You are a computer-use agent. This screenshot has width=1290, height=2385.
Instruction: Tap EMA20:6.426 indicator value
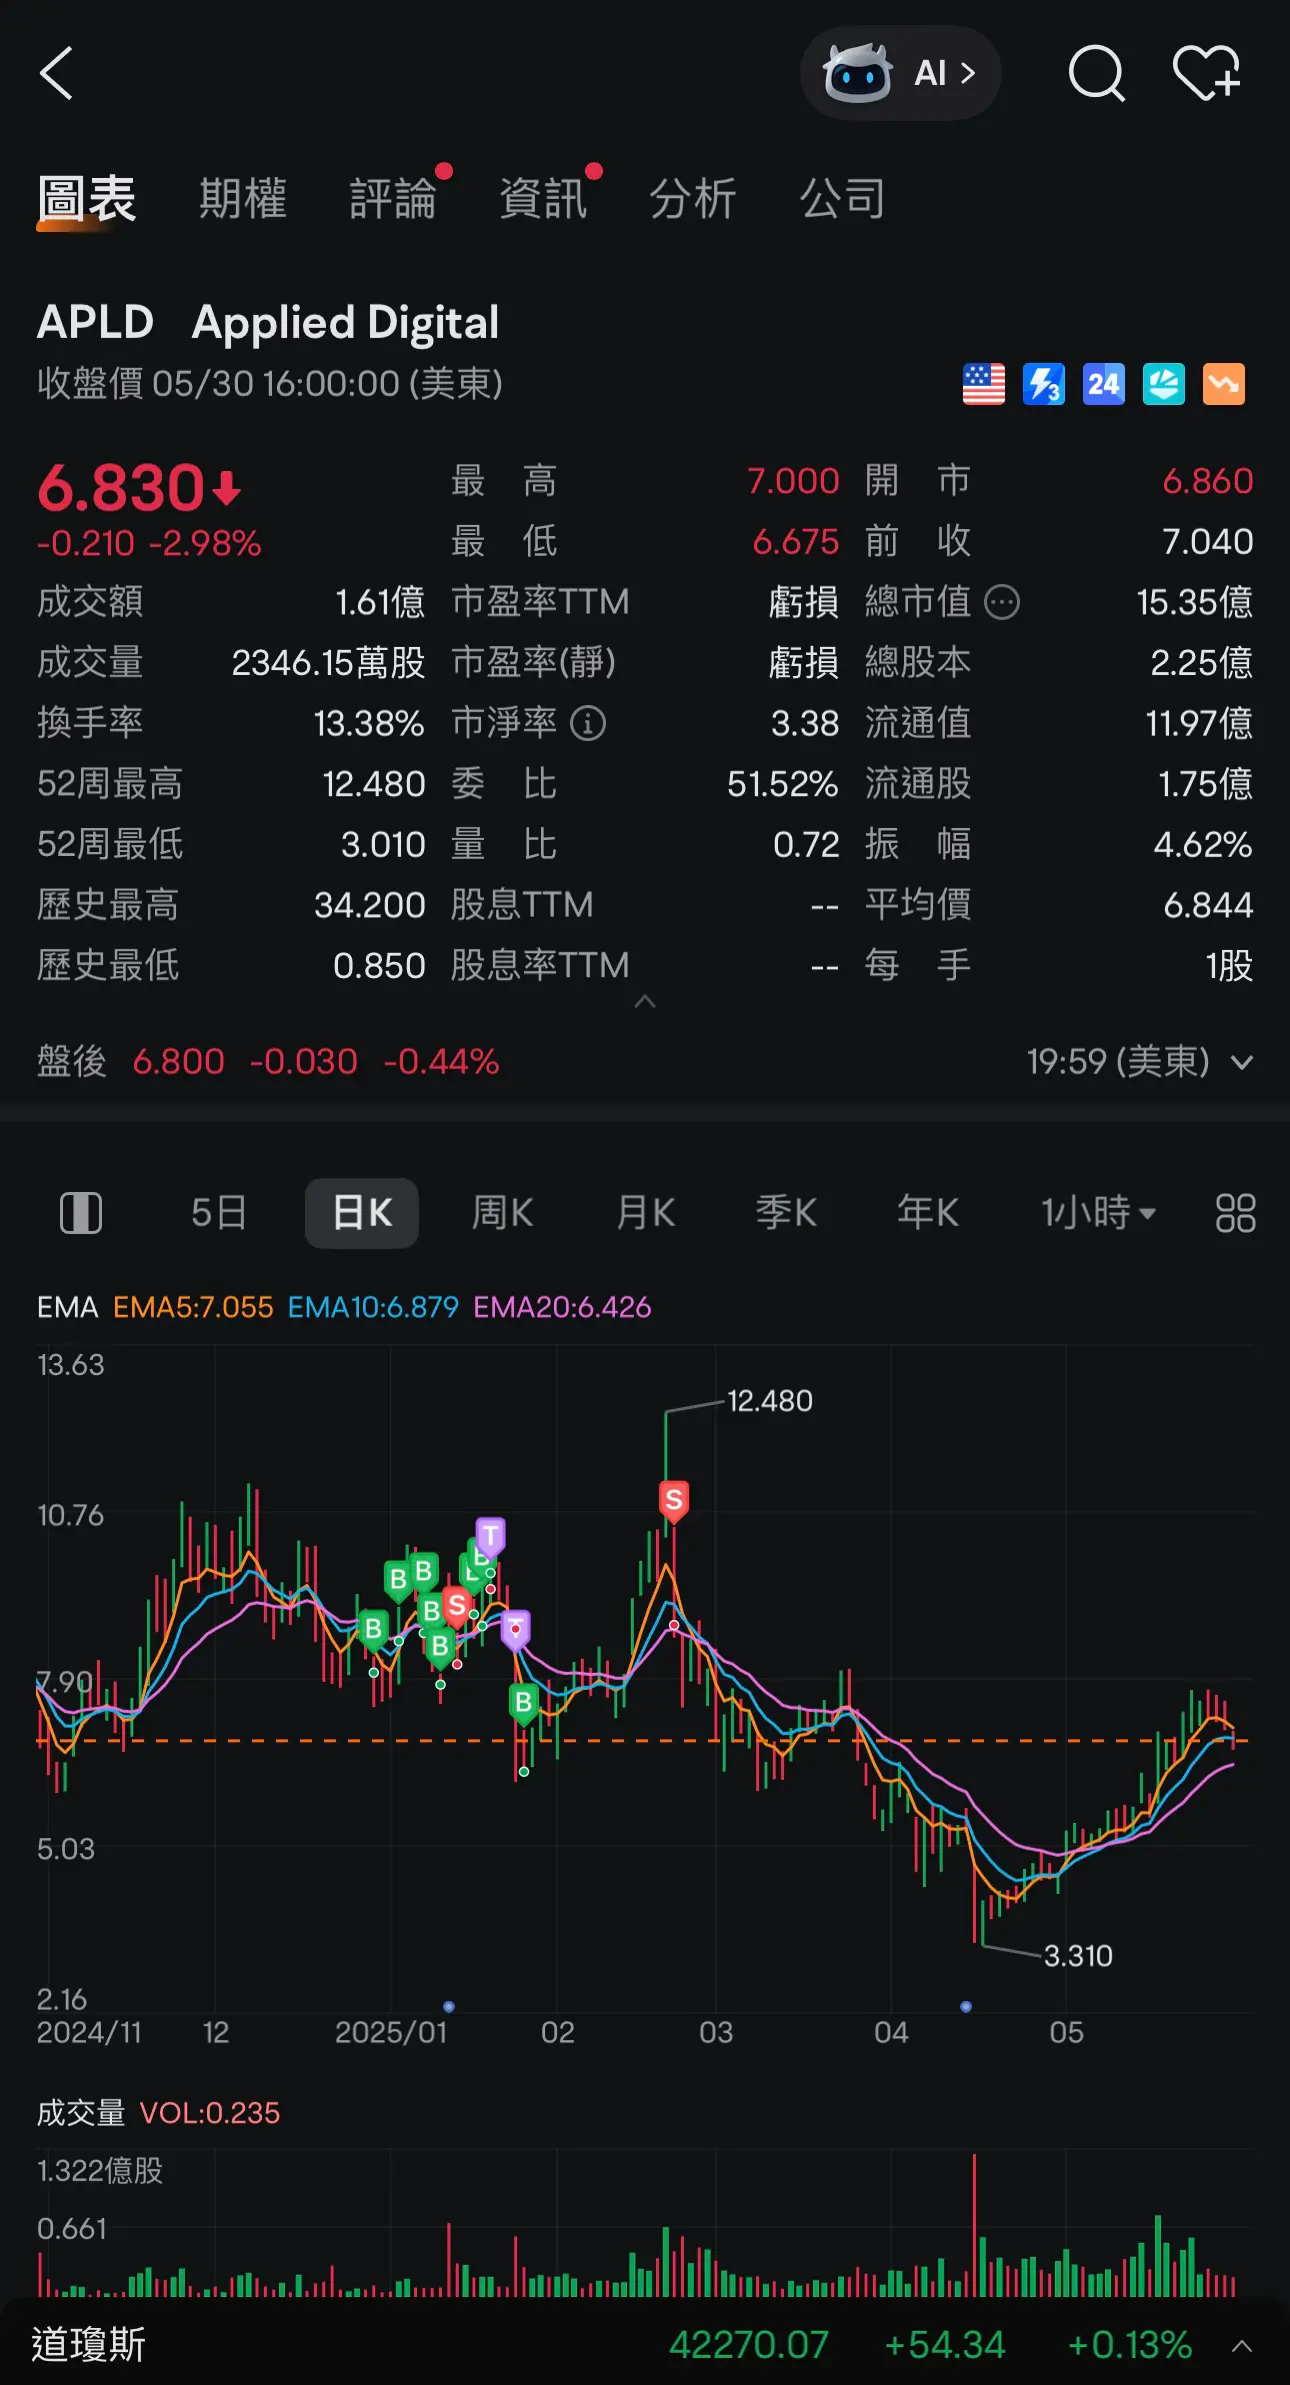(x=562, y=1307)
